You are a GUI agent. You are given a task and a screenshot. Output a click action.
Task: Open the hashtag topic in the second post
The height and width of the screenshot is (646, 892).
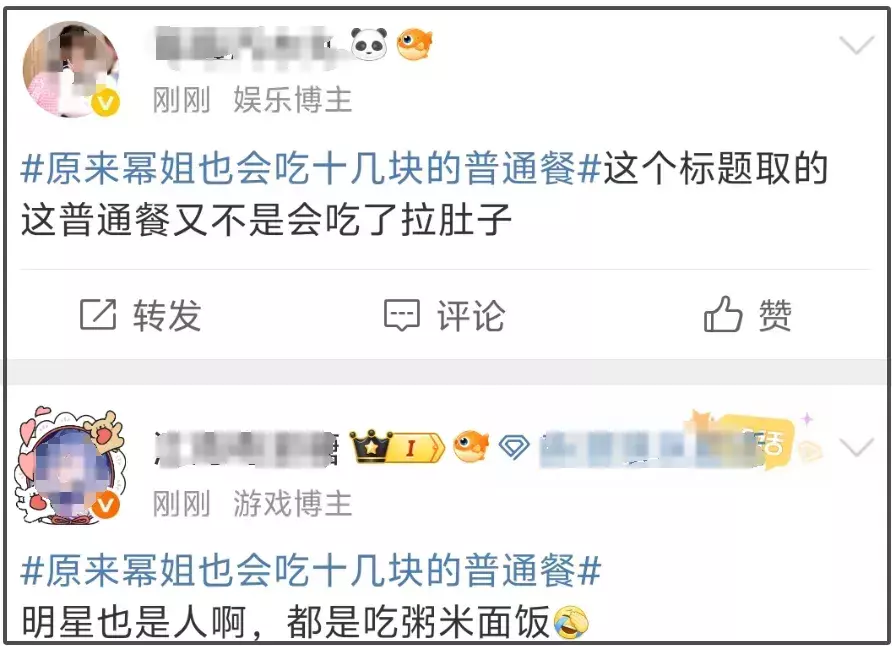click(x=311, y=570)
